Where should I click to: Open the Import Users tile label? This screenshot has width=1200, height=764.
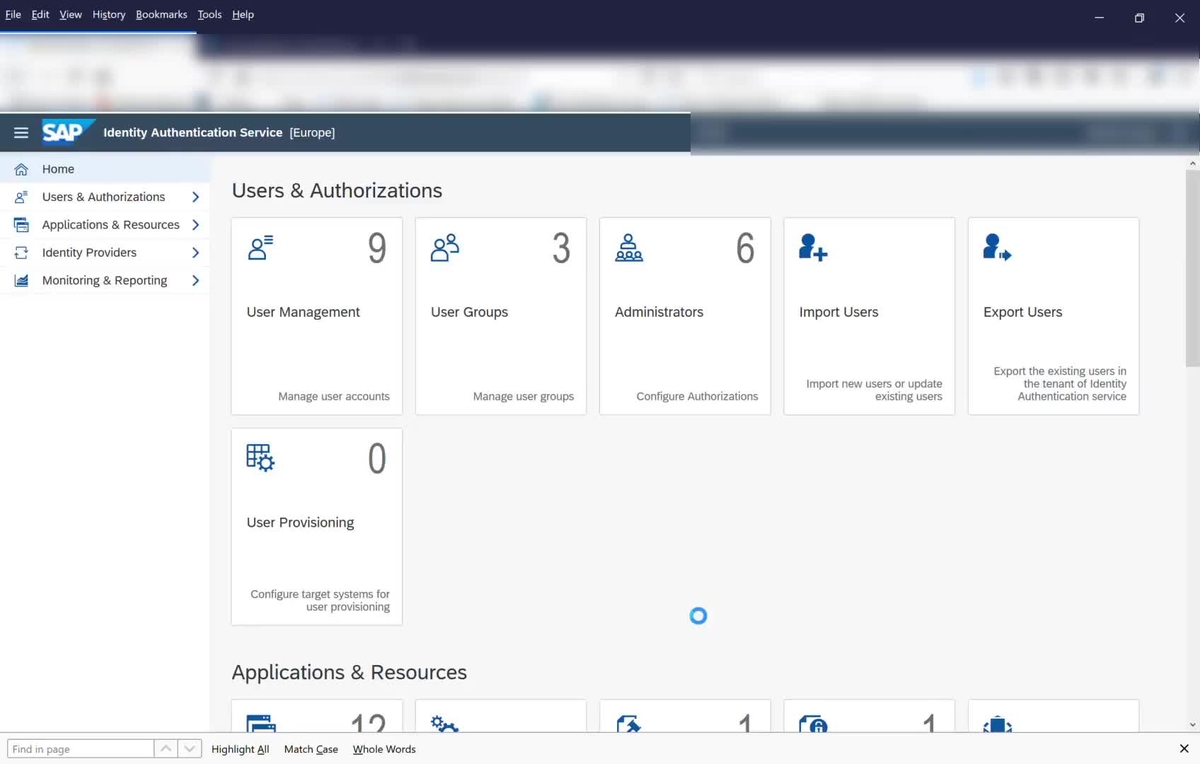(838, 312)
